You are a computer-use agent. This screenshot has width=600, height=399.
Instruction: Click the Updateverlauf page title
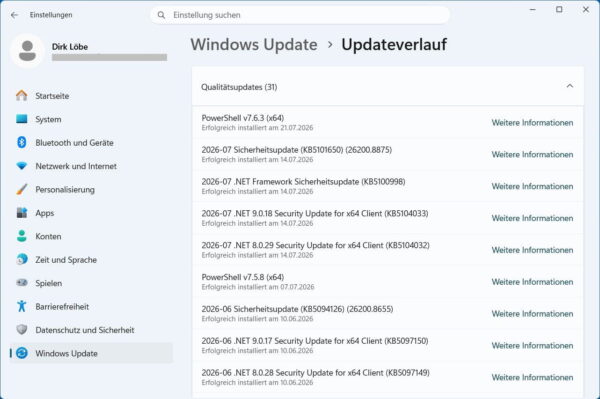[394, 44]
